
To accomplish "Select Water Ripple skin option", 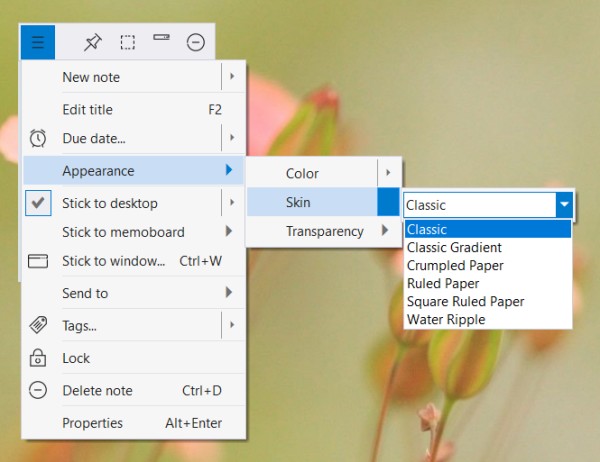I will coord(488,319).
